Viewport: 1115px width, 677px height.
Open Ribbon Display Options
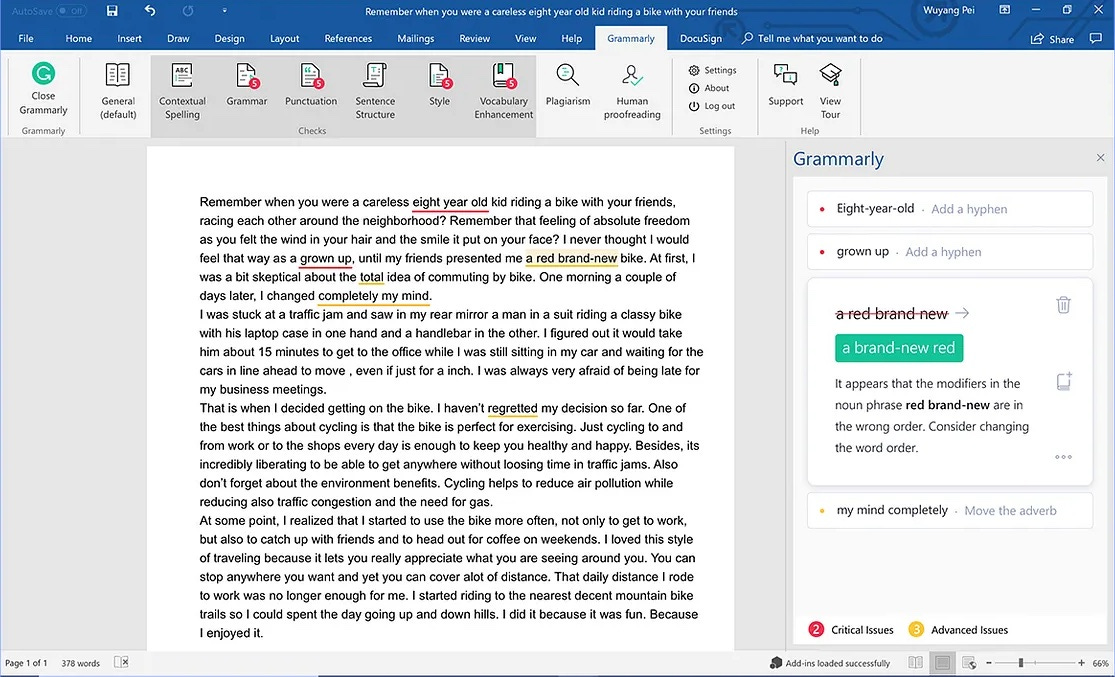pos(1005,10)
